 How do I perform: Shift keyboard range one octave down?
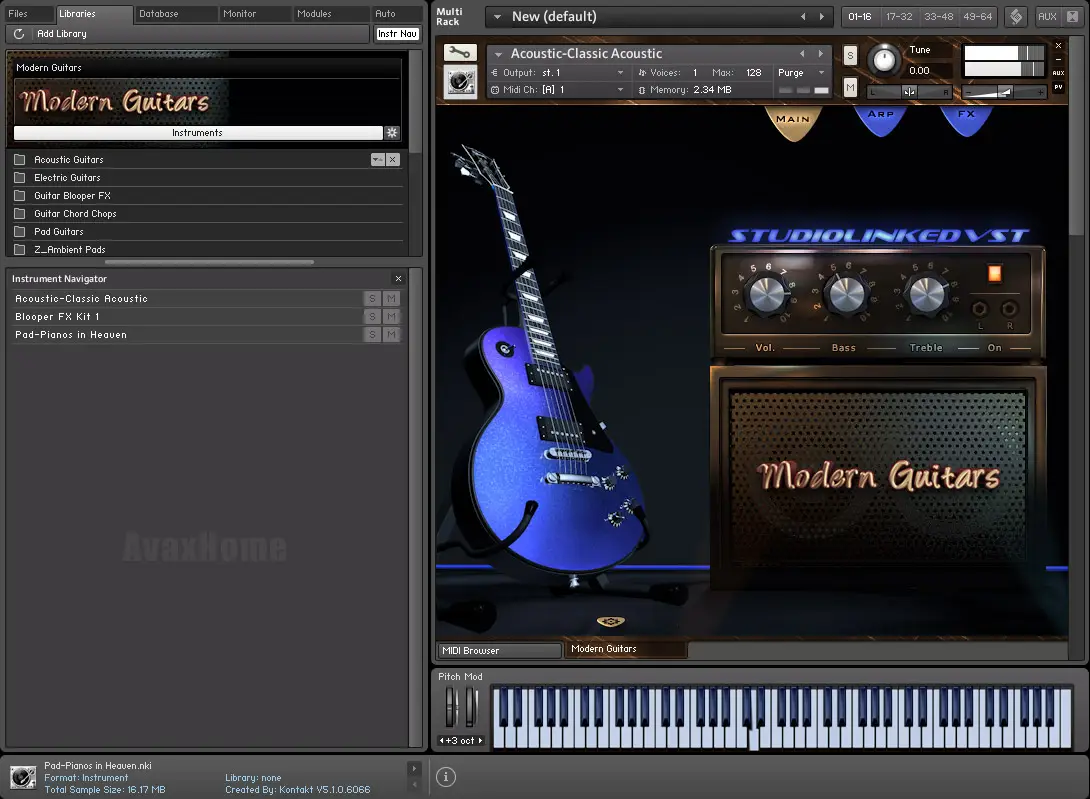click(441, 741)
